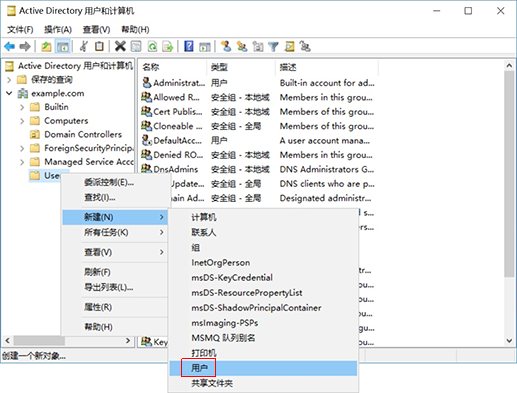
Task: Expand the Builtin container
Action: click(x=22, y=107)
